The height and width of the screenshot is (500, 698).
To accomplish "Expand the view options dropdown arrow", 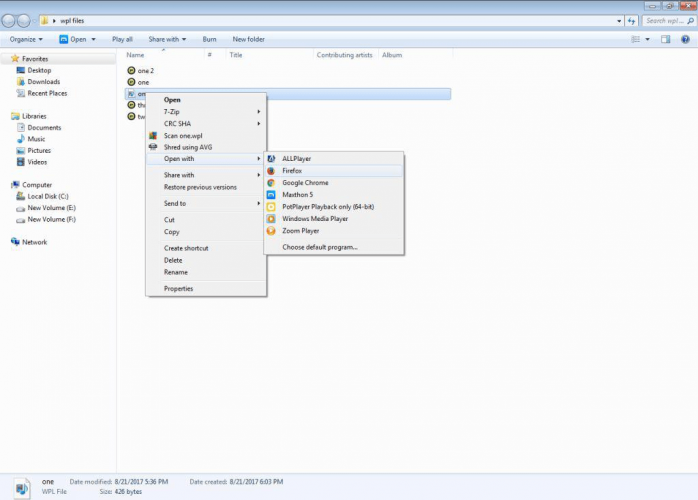I will [x=647, y=39].
